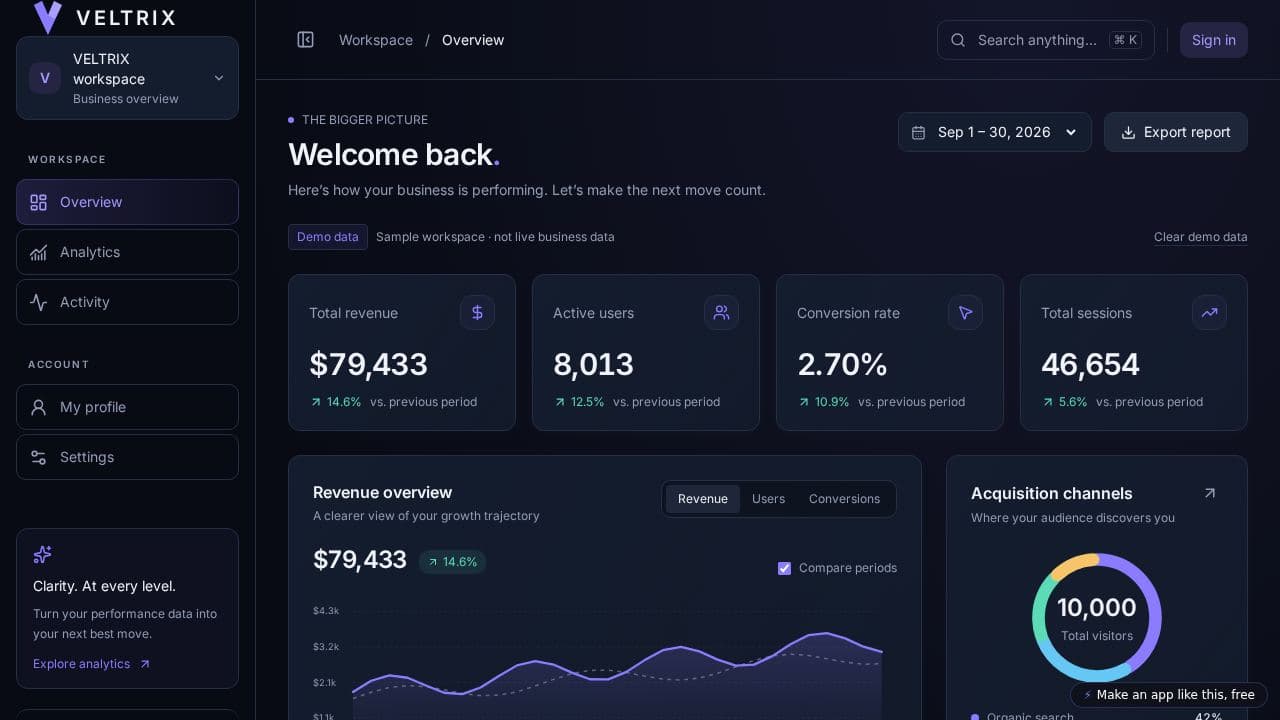Click the Clear demo data link
The height and width of the screenshot is (720, 1280).
tap(1201, 237)
